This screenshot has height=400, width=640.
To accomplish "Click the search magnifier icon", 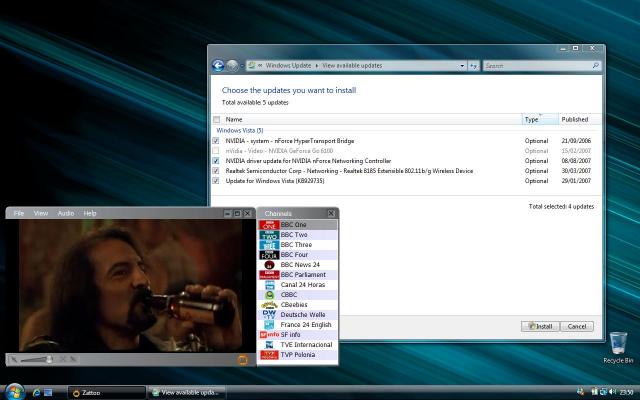I will 596,65.
